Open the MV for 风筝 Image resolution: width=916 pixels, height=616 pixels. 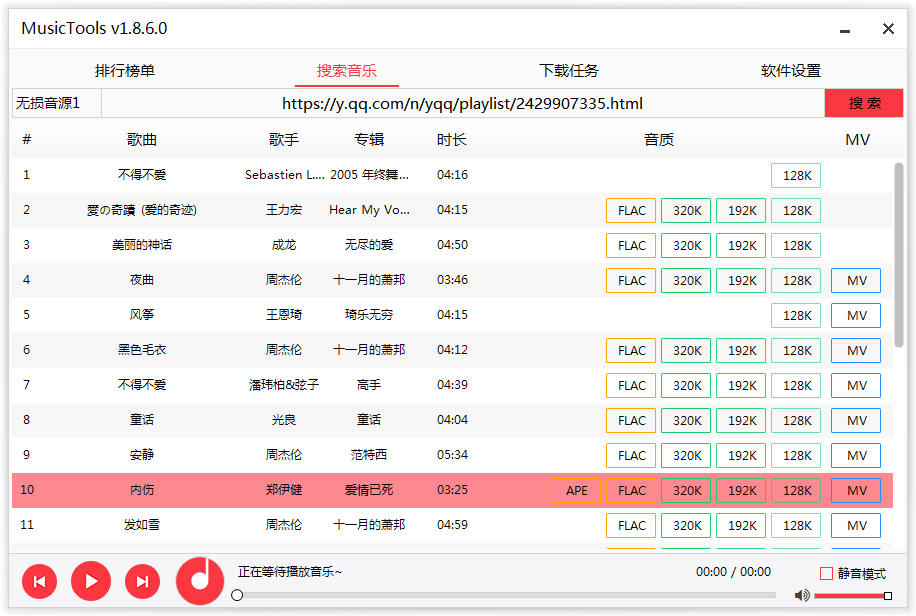click(856, 316)
